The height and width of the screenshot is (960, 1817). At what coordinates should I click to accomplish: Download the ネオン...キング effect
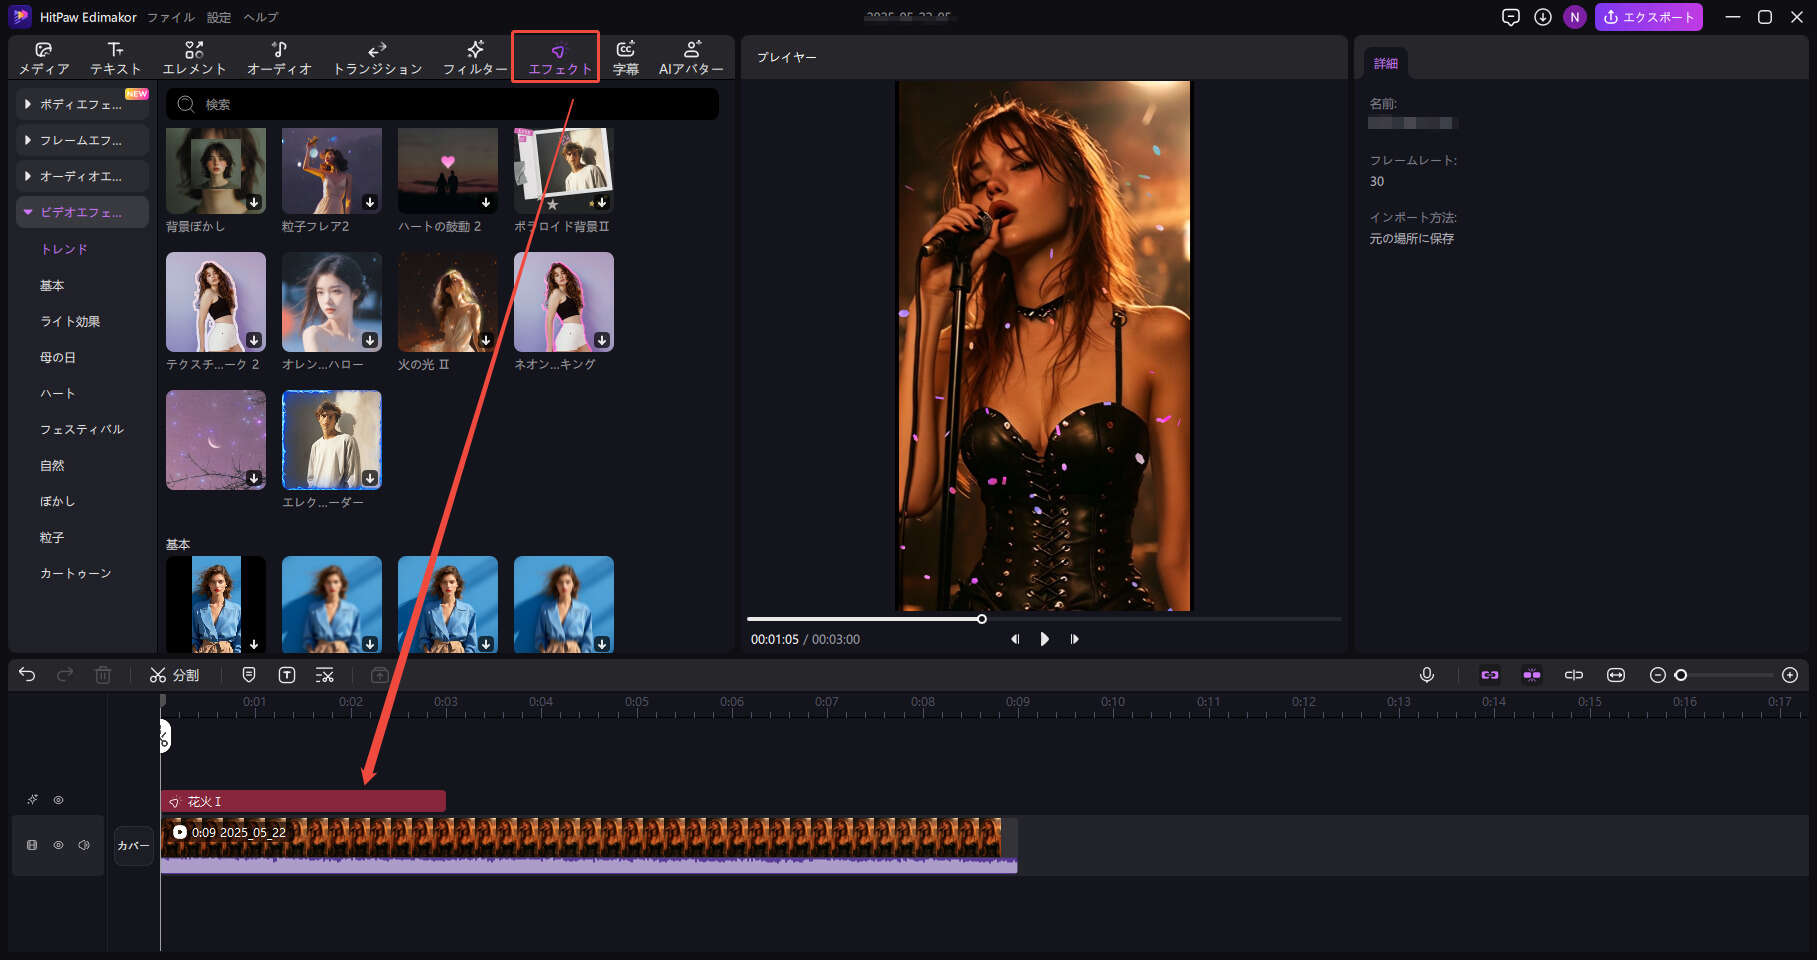[x=602, y=340]
